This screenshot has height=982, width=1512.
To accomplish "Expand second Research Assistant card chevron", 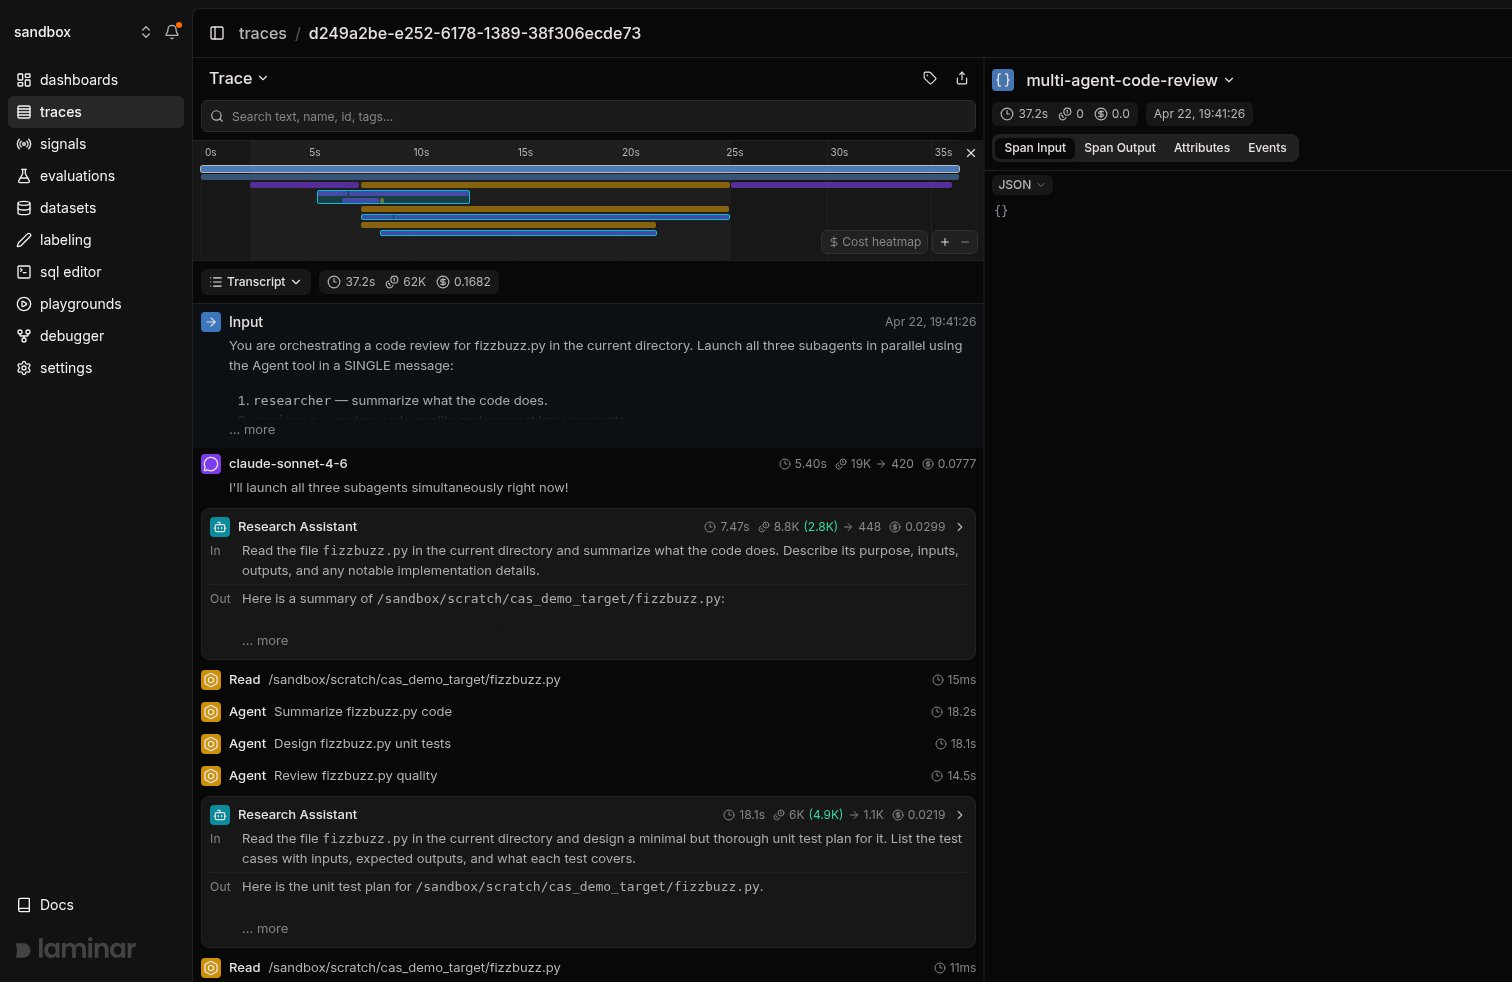I will pos(960,815).
